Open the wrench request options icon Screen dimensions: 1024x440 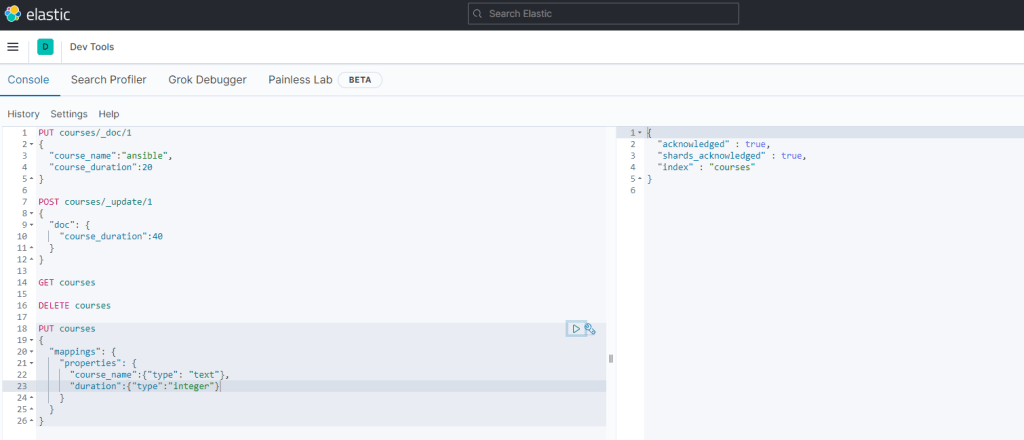pos(590,328)
